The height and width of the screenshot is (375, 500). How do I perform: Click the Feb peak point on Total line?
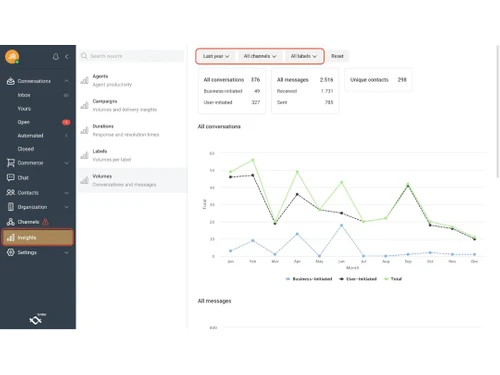point(253,160)
